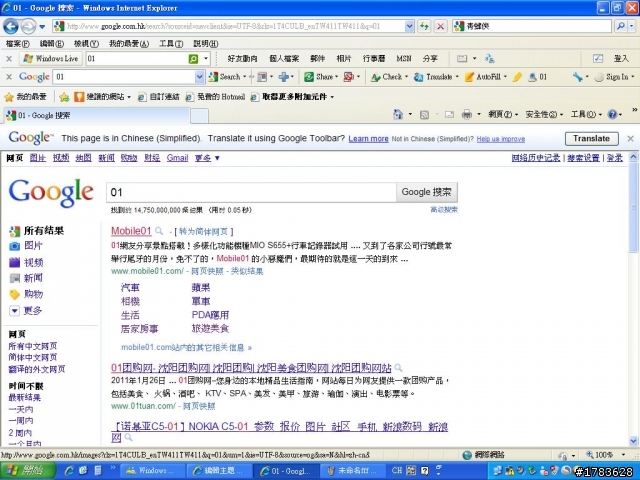Click the green Windows Live search icon
Viewport: 640px width, 480px height.
coord(193,59)
